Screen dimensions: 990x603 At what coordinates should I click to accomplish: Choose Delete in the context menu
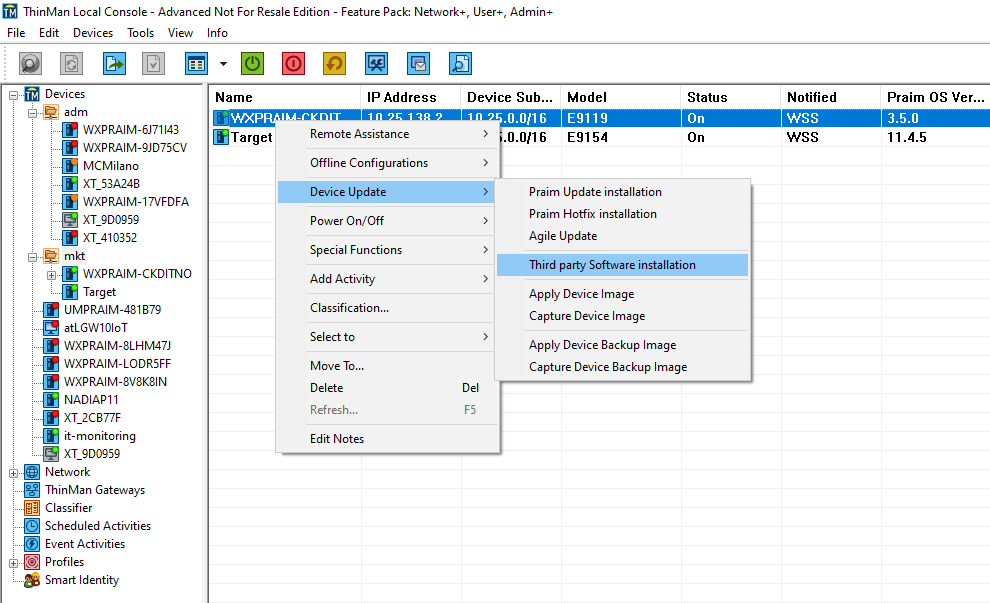coord(388,388)
